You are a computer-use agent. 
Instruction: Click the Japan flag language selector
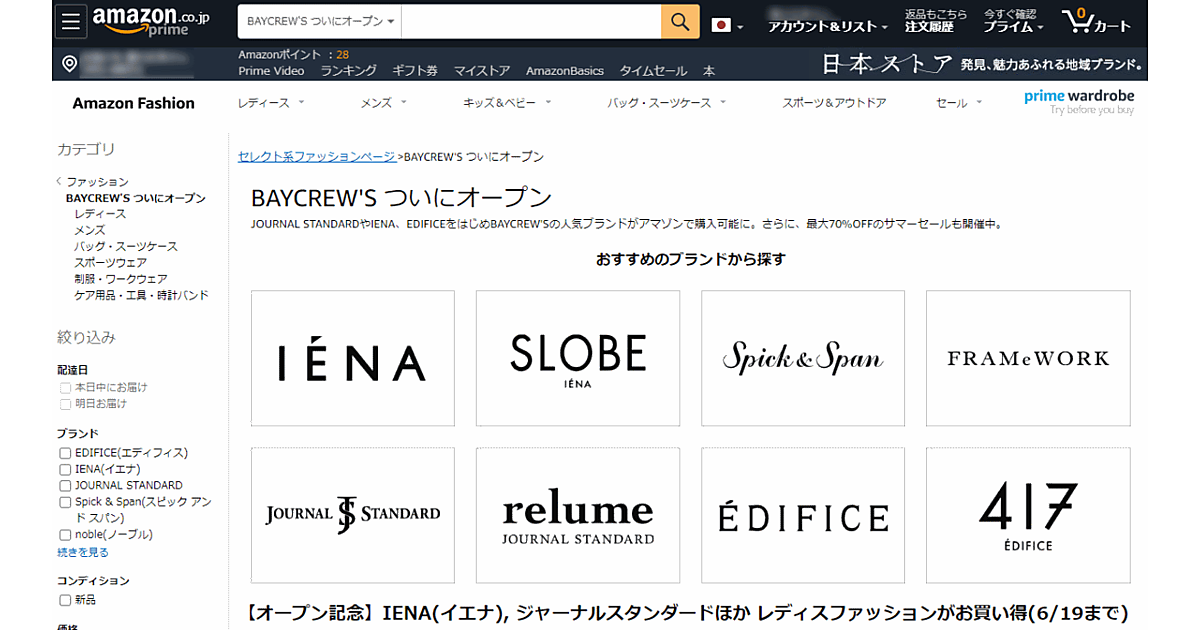point(726,25)
